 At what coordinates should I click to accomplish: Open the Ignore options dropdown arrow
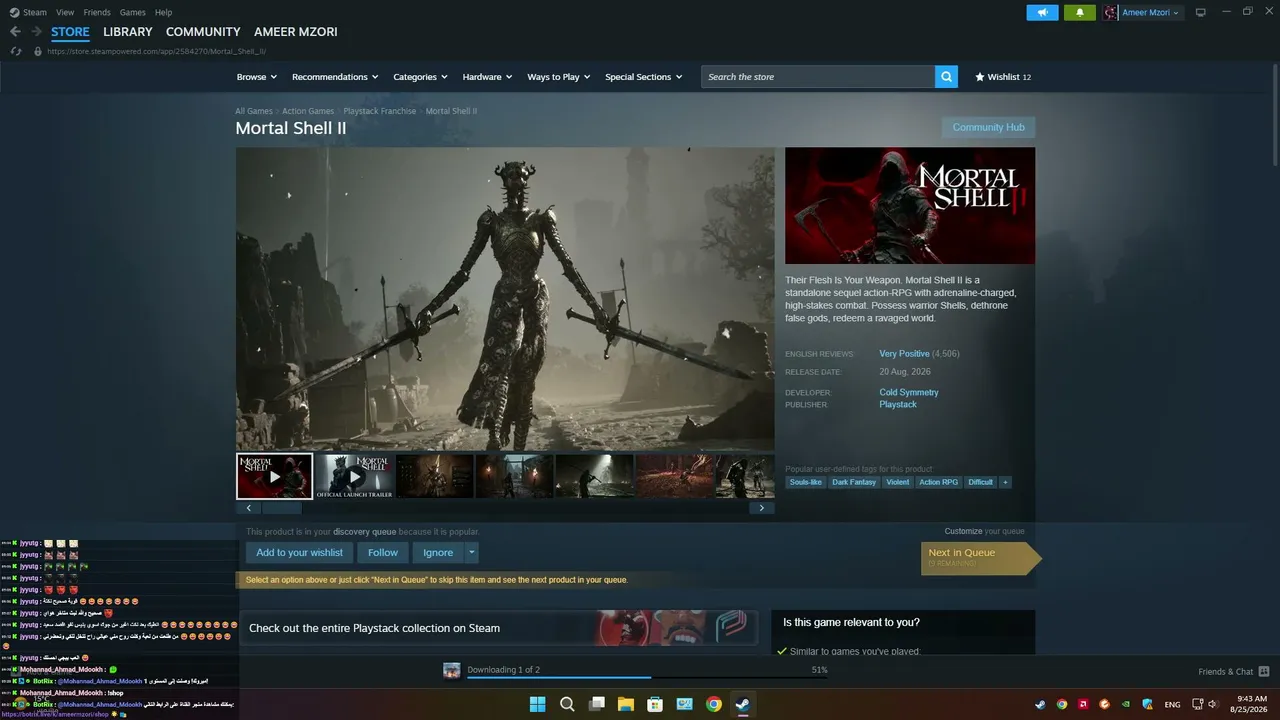pos(472,552)
